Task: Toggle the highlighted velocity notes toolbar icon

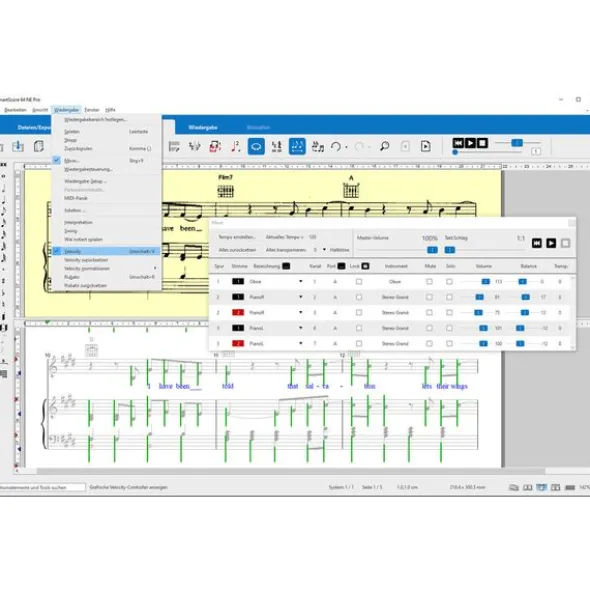Action: coord(297,146)
